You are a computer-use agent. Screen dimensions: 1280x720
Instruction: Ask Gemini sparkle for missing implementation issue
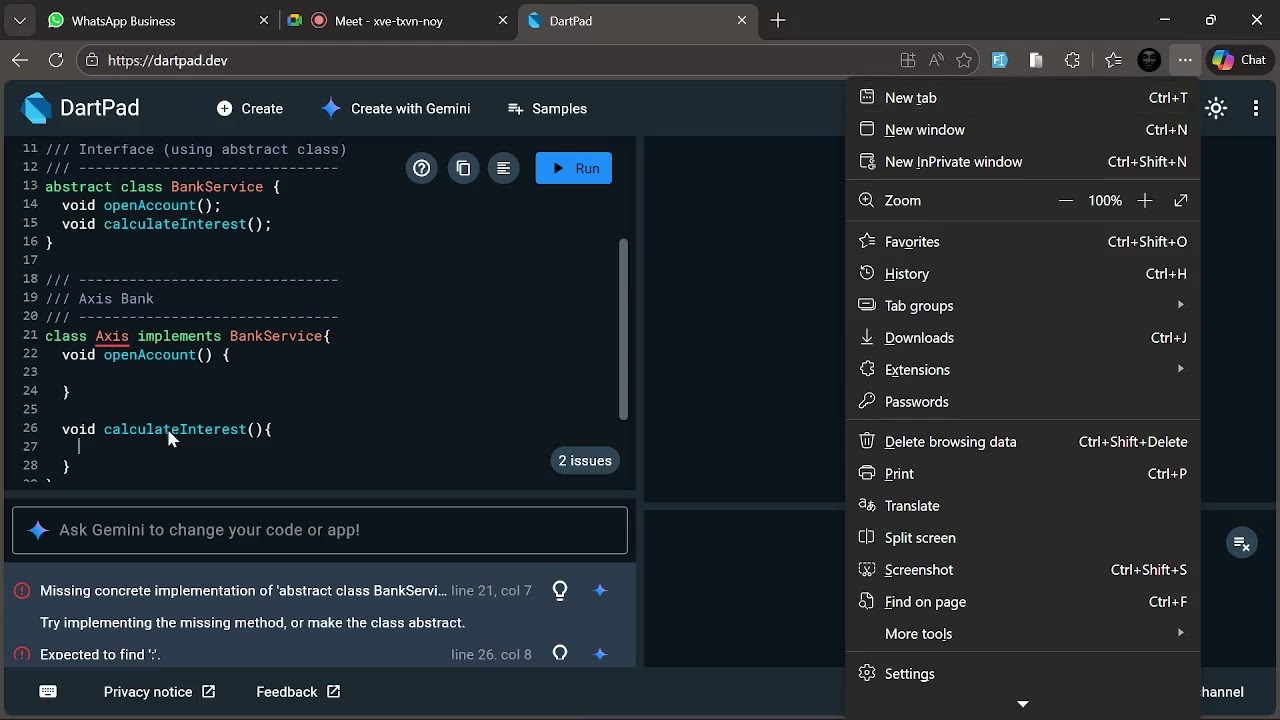tap(600, 591)
